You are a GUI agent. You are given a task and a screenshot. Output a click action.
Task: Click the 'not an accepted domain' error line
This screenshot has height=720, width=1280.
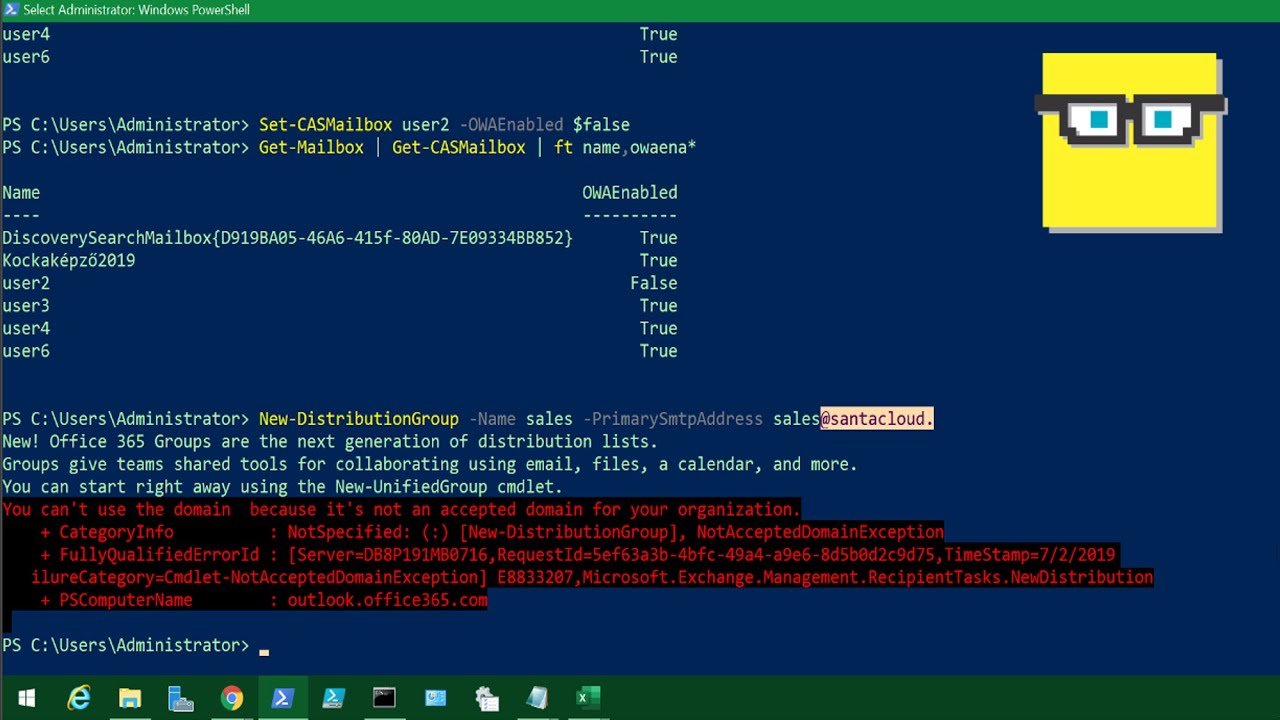401,510
